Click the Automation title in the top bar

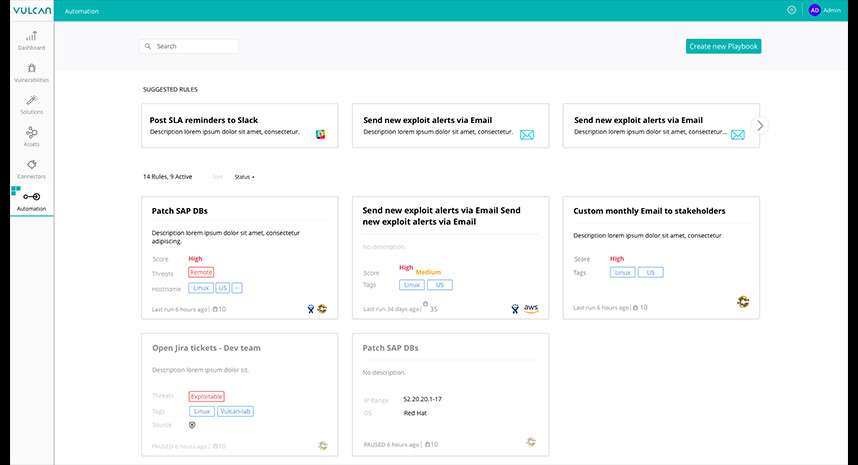[x=82, y=11]
